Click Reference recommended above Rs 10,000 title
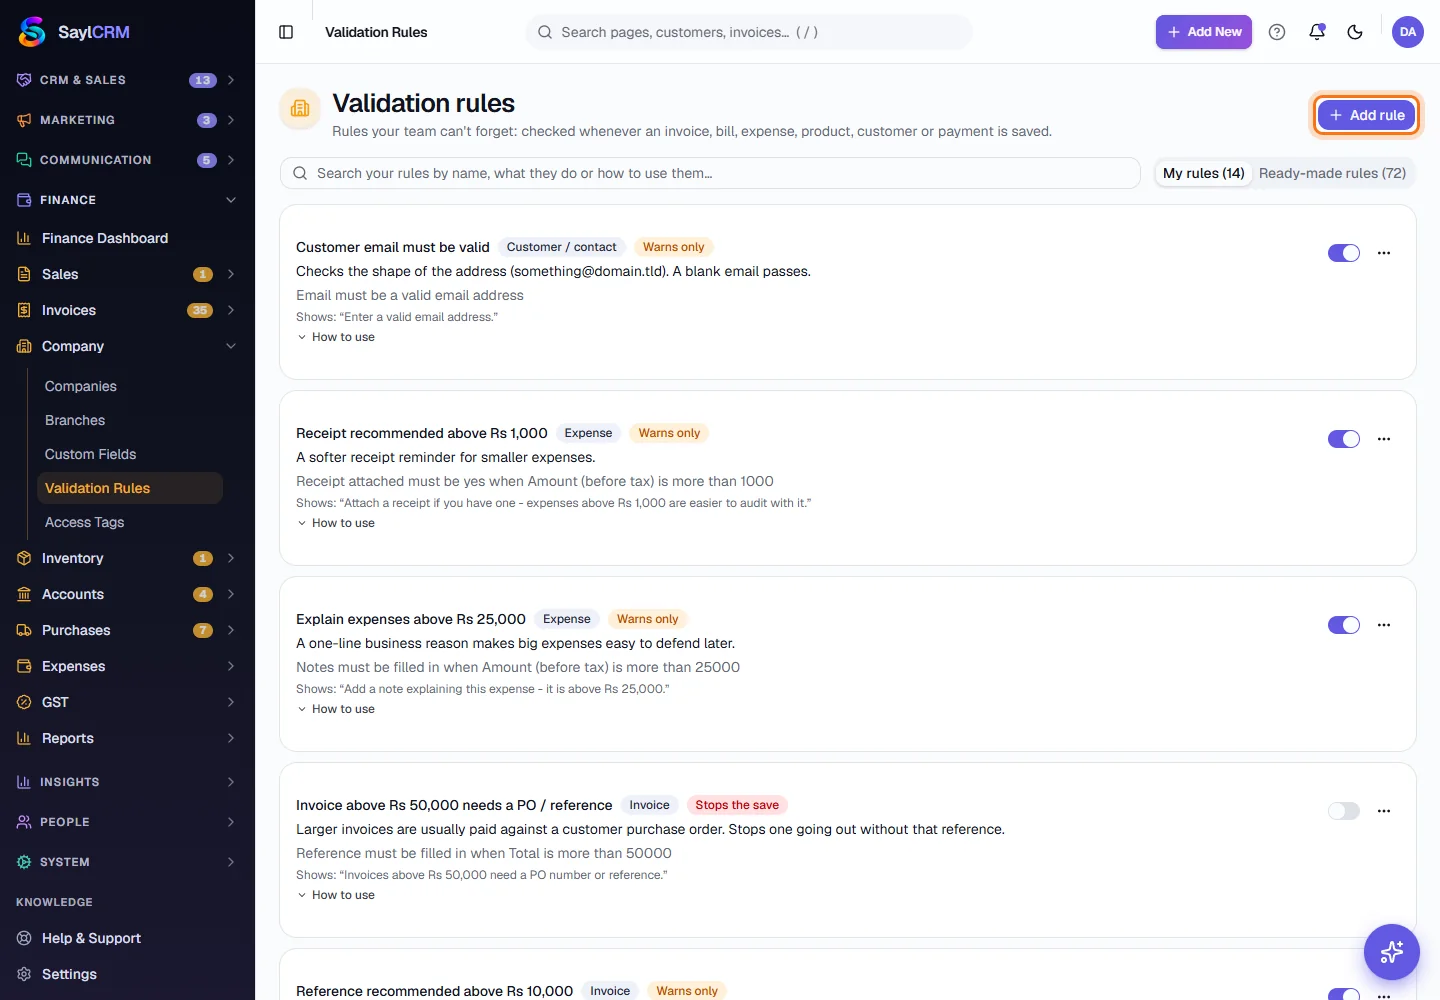The image size is (1440, 1000). 434,991
